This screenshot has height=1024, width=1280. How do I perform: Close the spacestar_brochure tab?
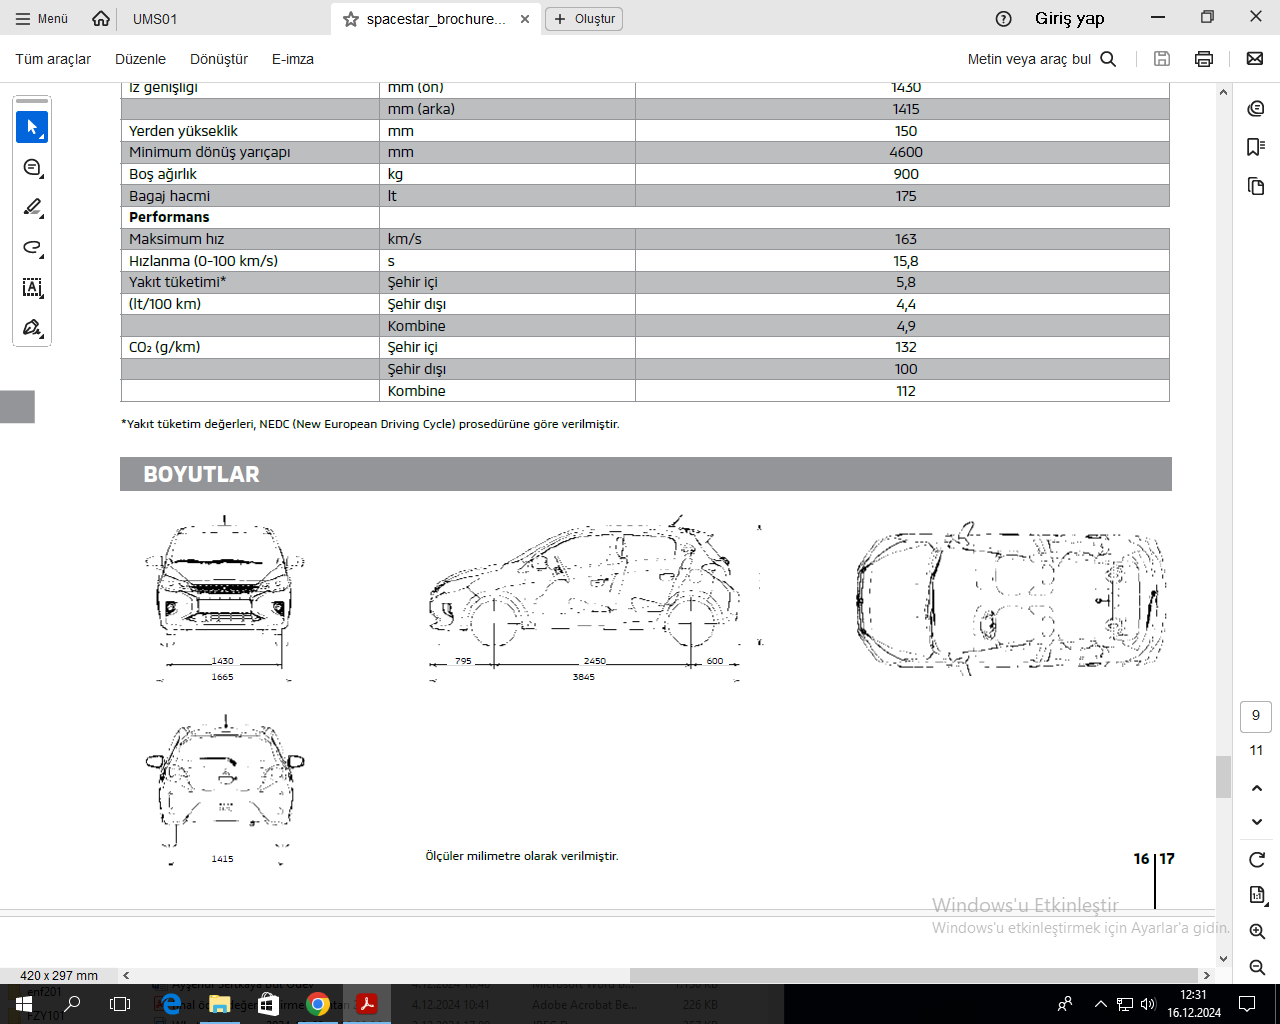point(525,19)
